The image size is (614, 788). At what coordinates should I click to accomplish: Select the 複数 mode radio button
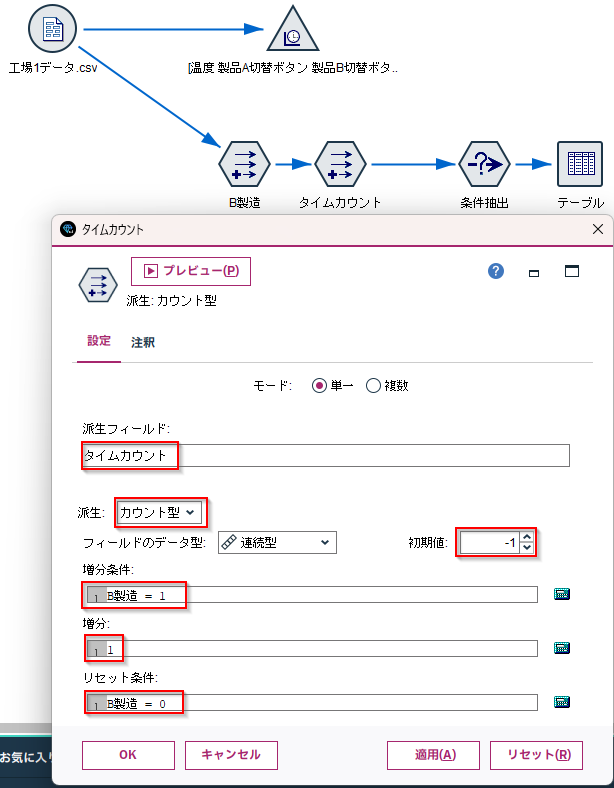click(x=373, y=386)
